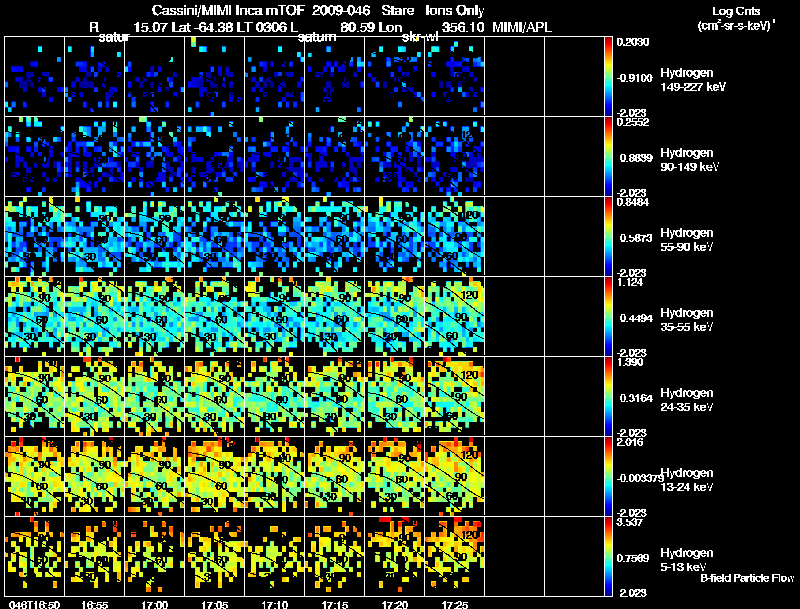The width and height of the screenshot is (800, 609).
Task: Click the Hydrogen 35-55 keV color bar
Action: click(608, 317)
